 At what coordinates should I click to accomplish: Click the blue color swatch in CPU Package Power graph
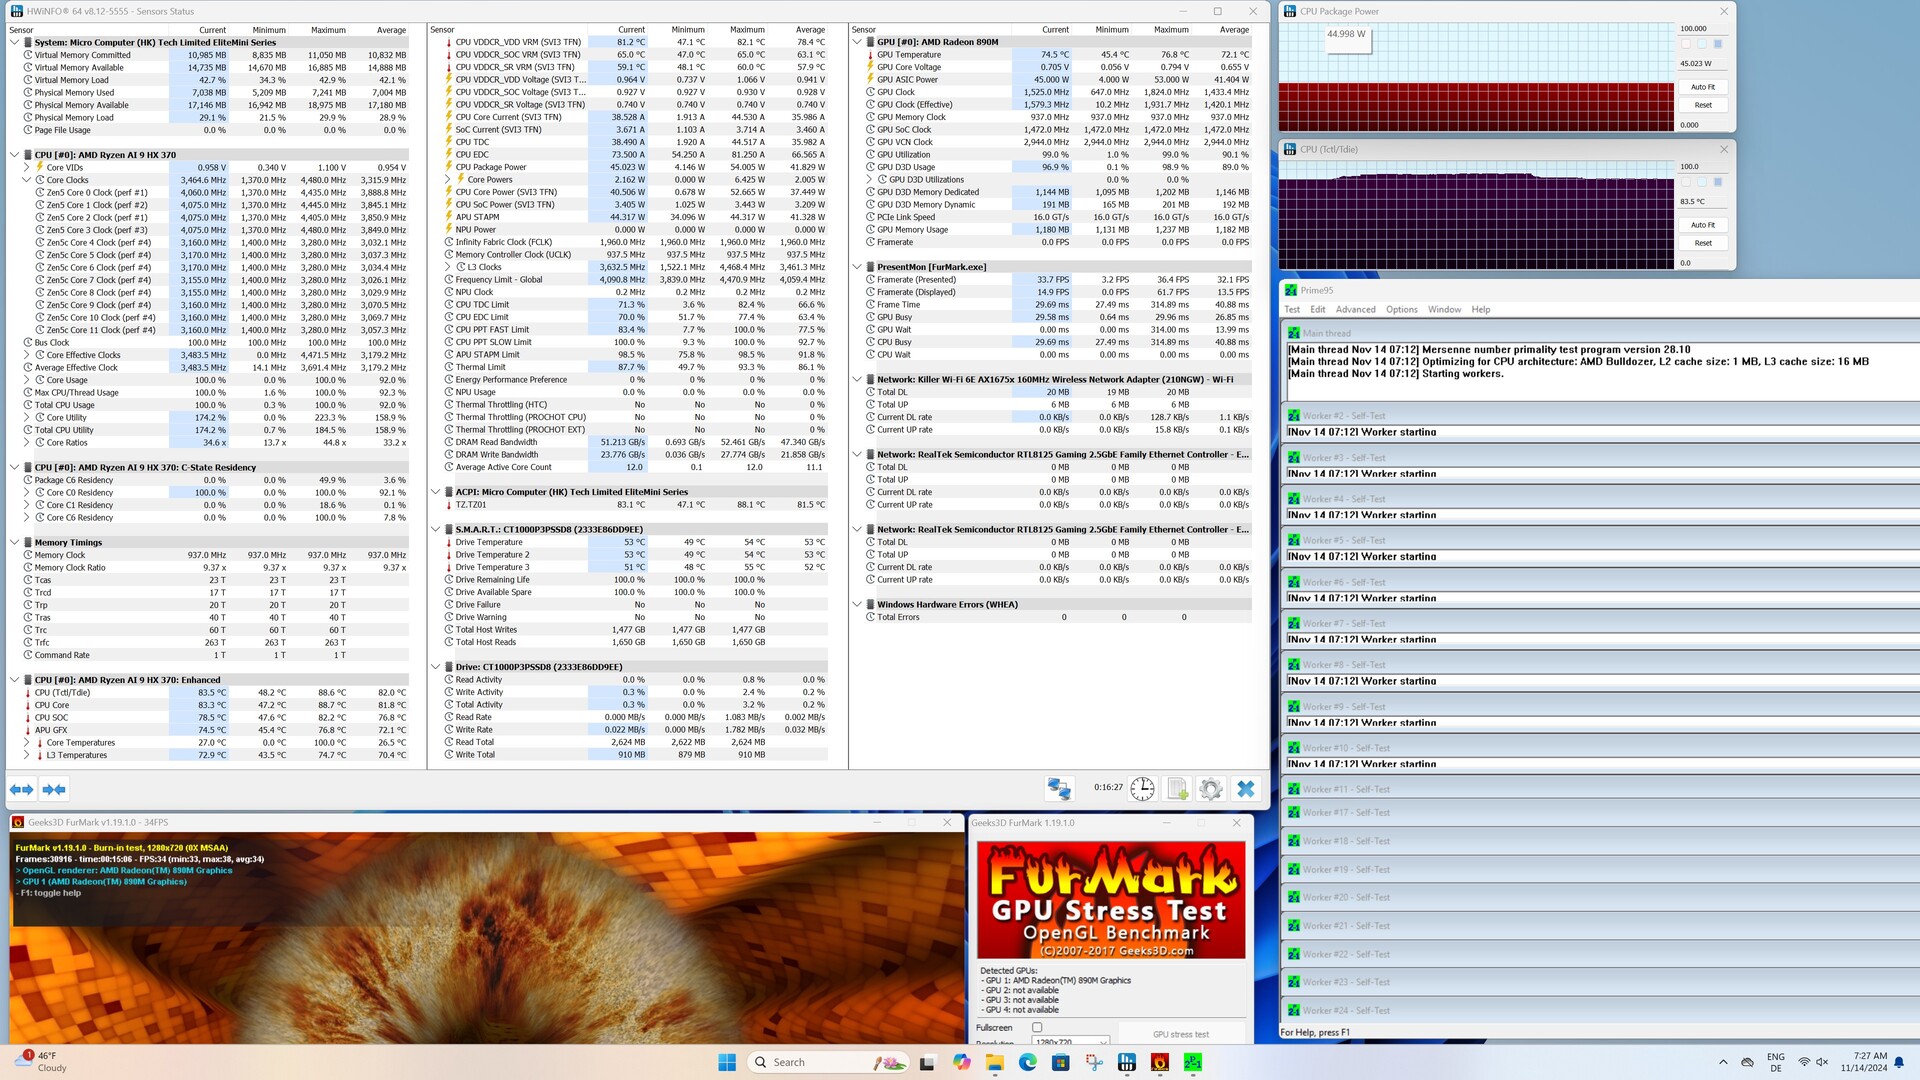[1718, 44]
